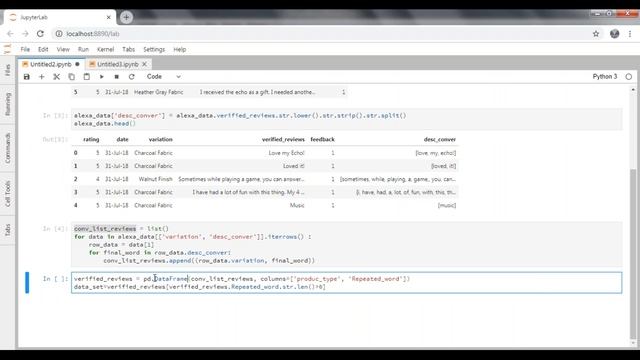Open the Files sidebar panel

tap(7, 70)
